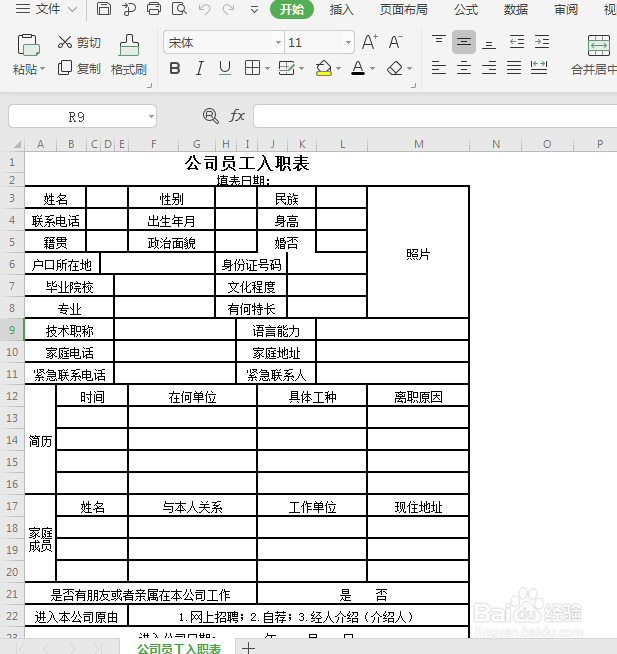617x654 pixels.
Task: Justify text alignment icon
Action: (x=514, y=68)
